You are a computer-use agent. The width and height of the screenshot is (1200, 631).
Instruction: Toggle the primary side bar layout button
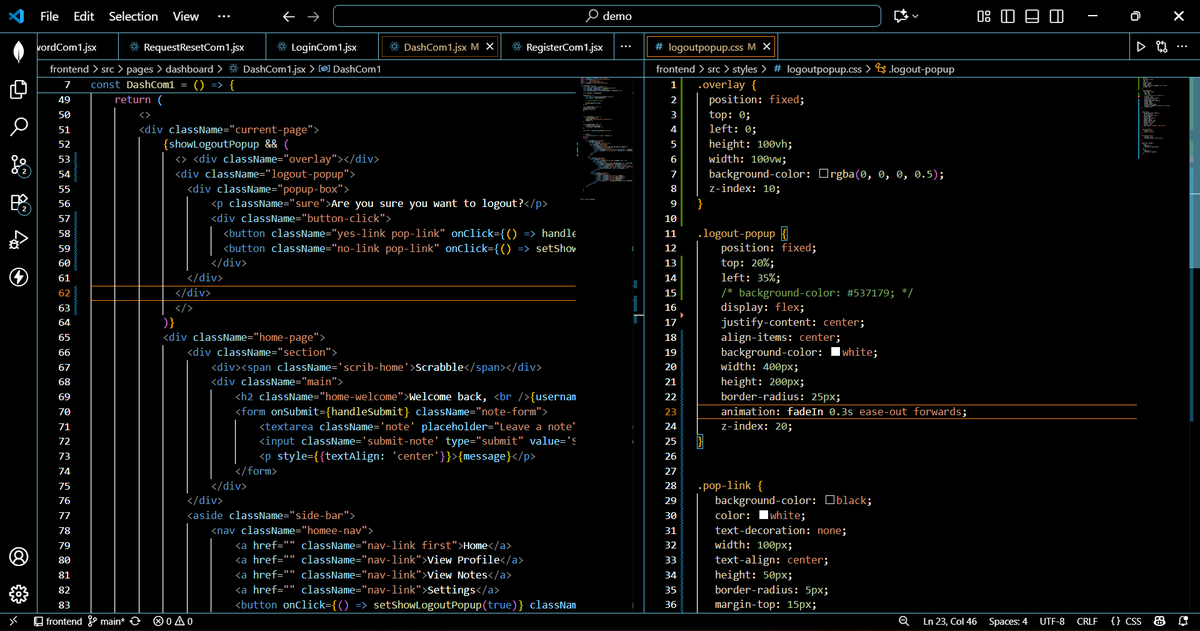click(x=1008, y=16)
